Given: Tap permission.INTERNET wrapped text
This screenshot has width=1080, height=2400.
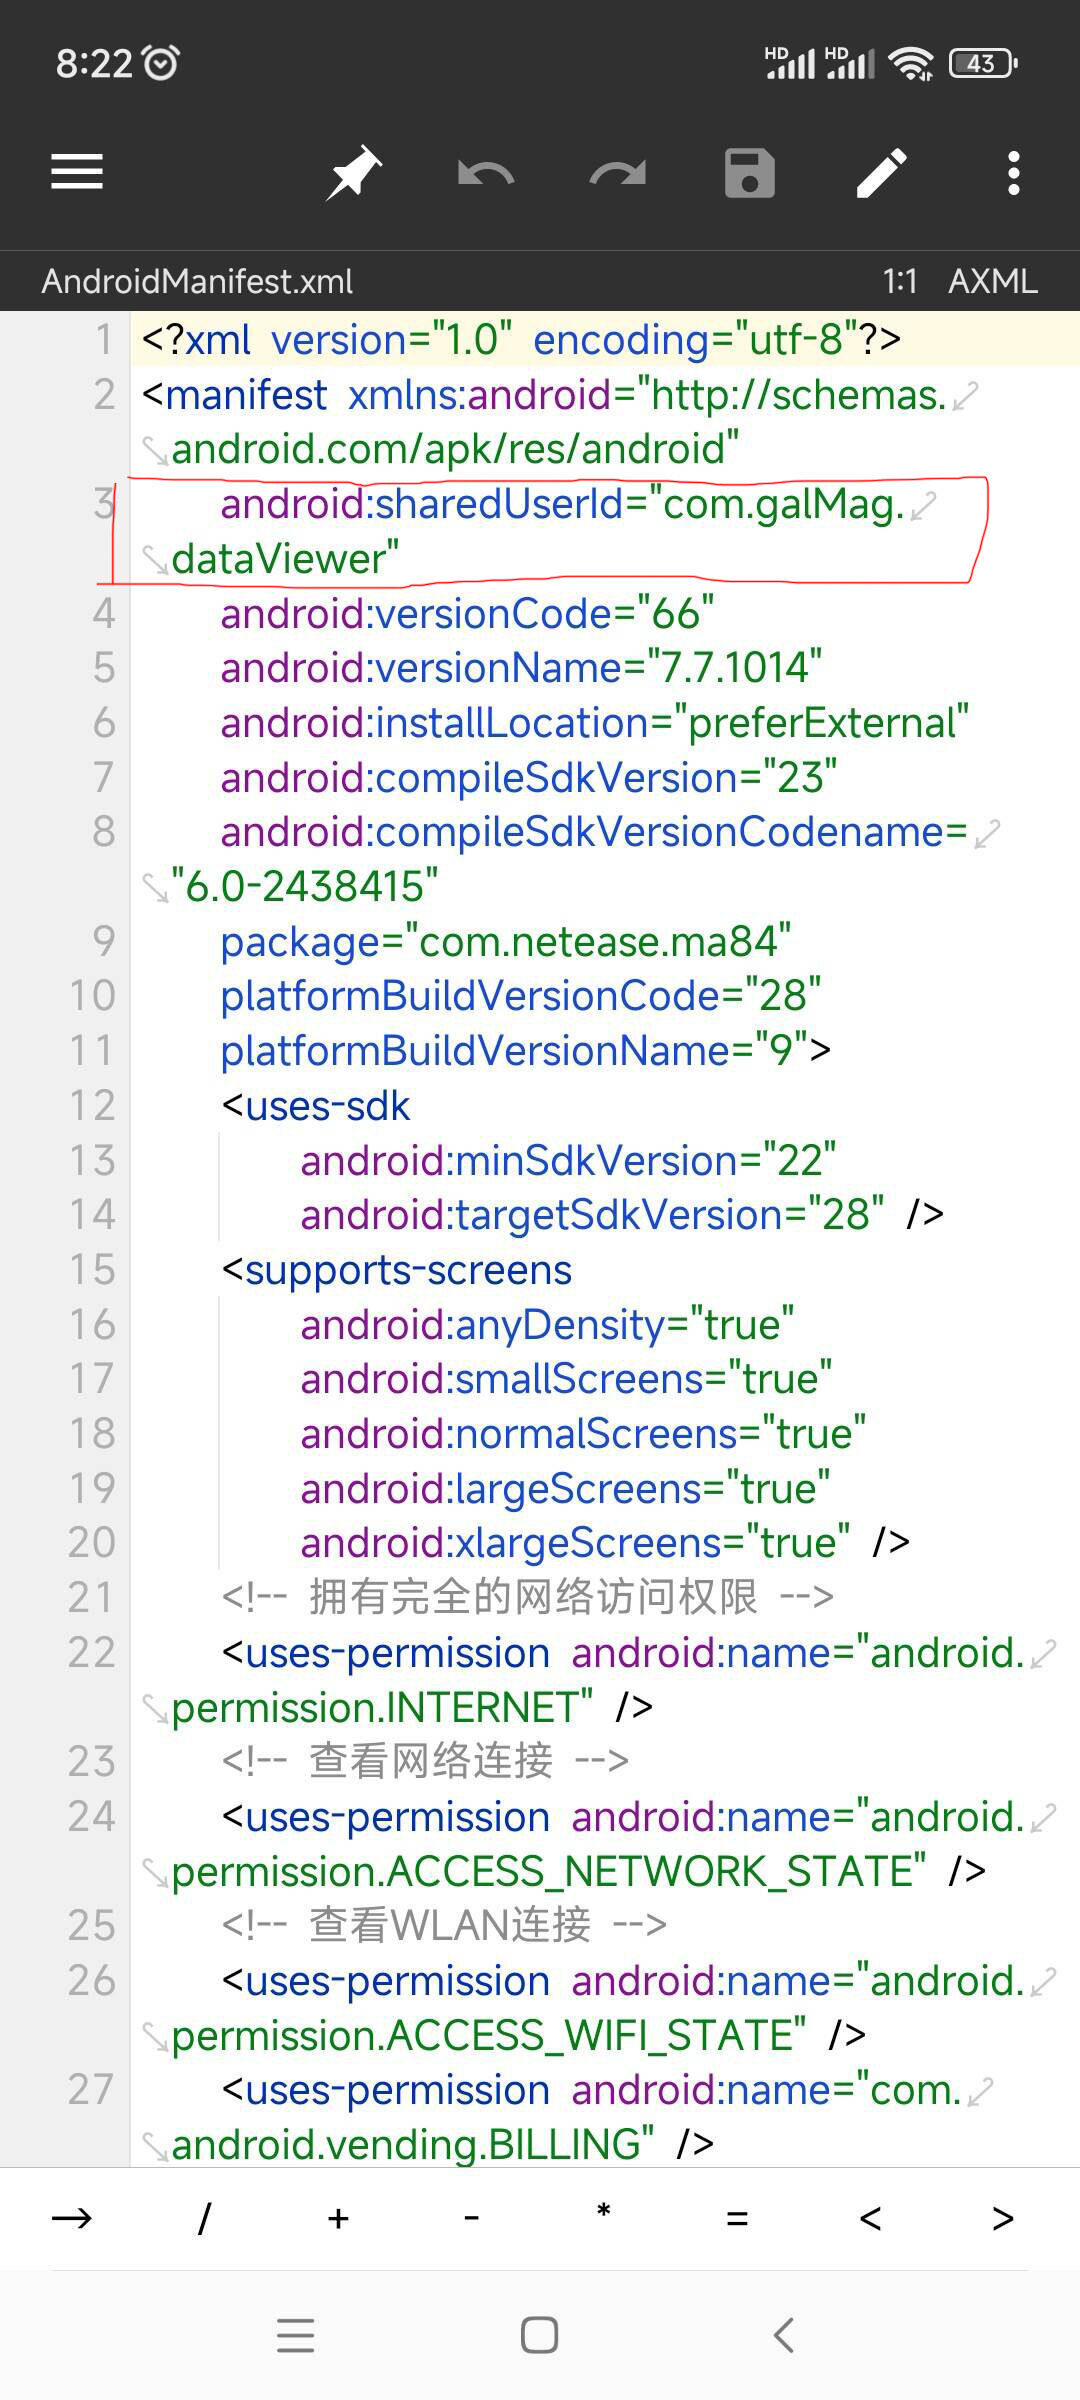Looking at the screenshot, I should pos(382,1706).
